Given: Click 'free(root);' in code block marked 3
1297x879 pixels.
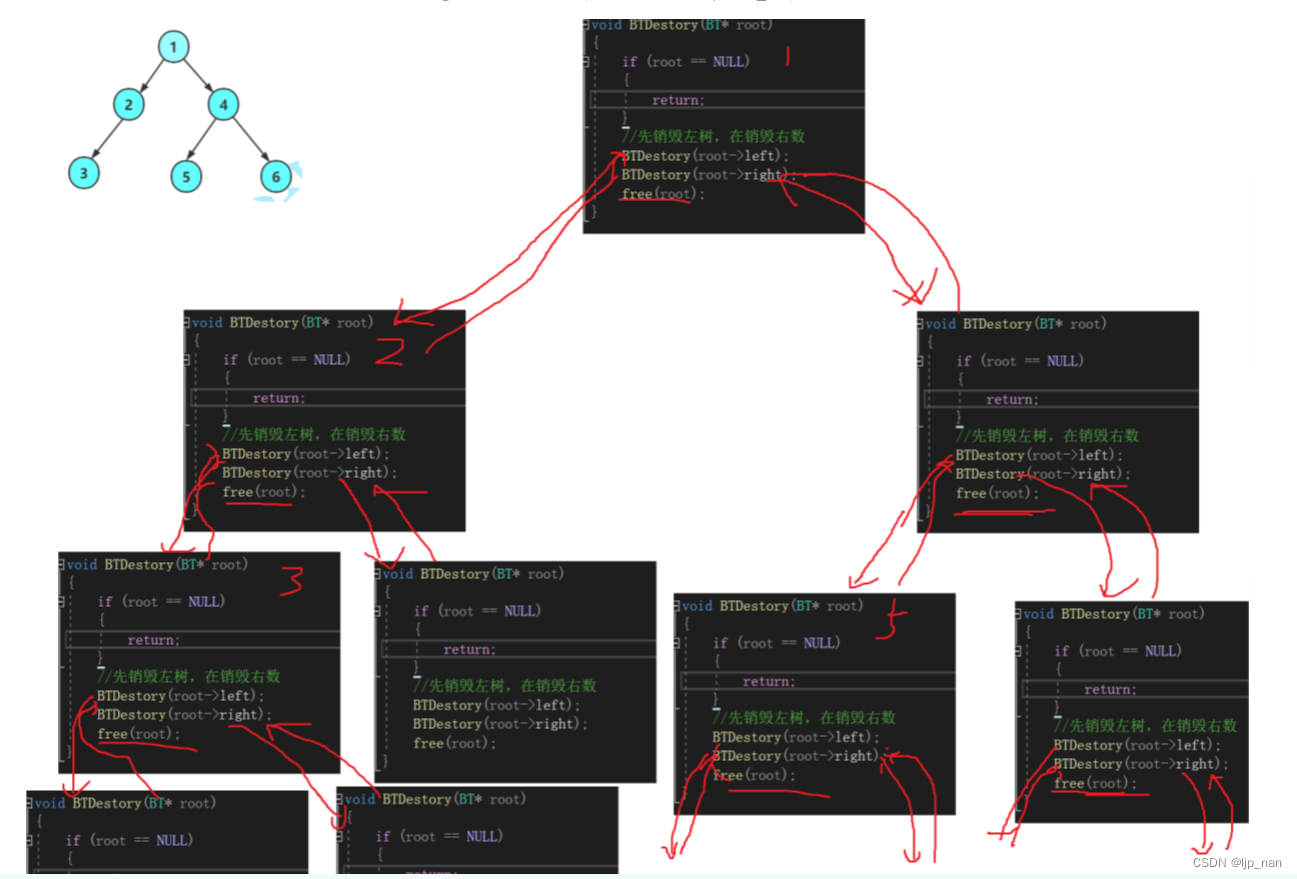Looking at the screenshot, I should [x=139, y=734].
